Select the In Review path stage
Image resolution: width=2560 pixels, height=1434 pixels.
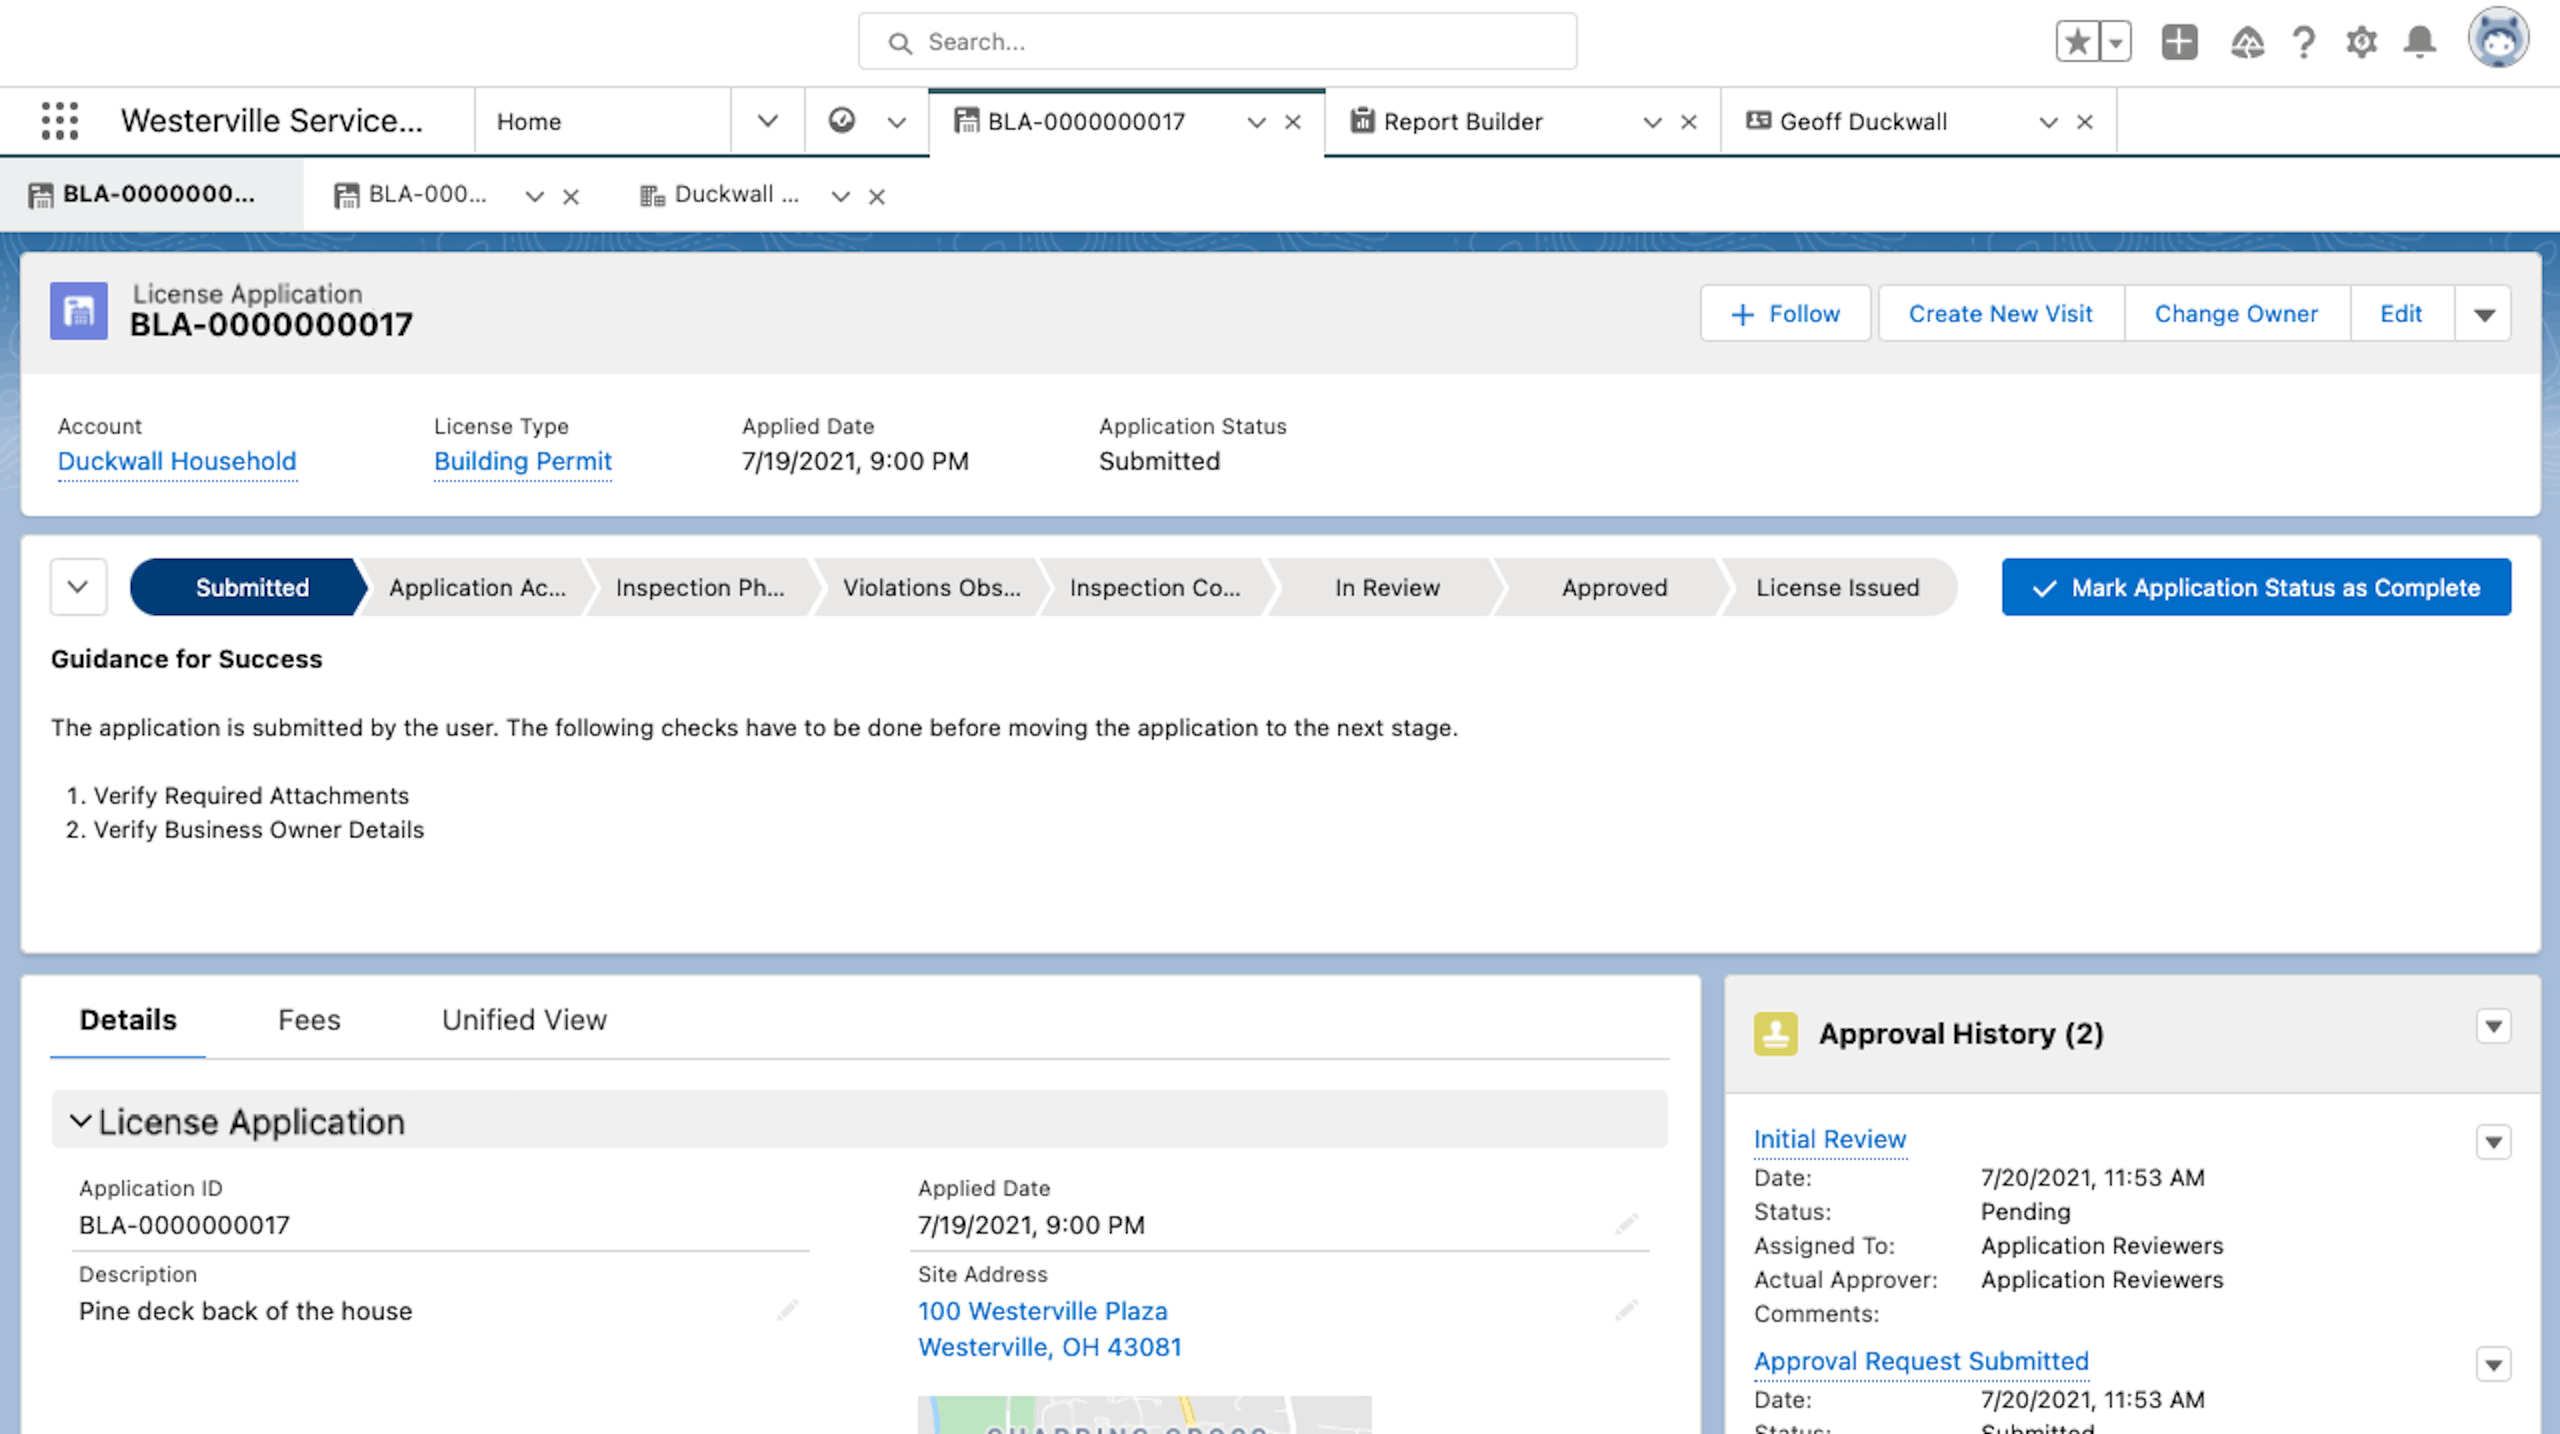[1387, 587]
